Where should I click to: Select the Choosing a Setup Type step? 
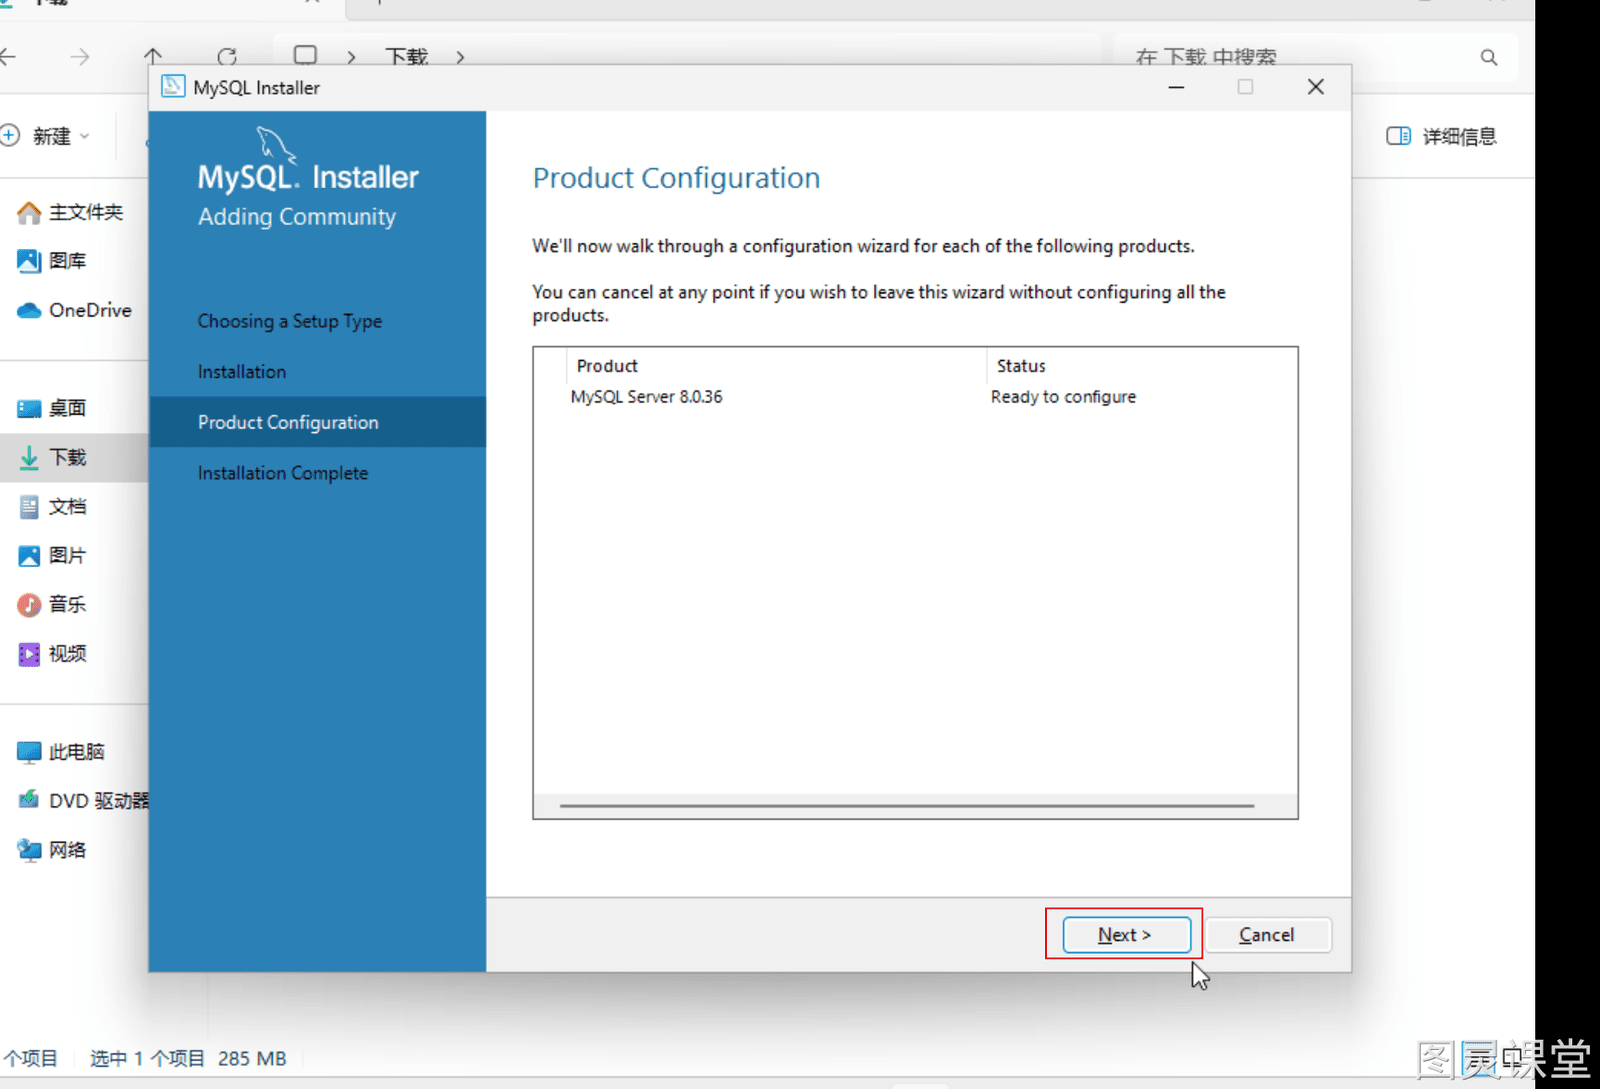point(290,321)
